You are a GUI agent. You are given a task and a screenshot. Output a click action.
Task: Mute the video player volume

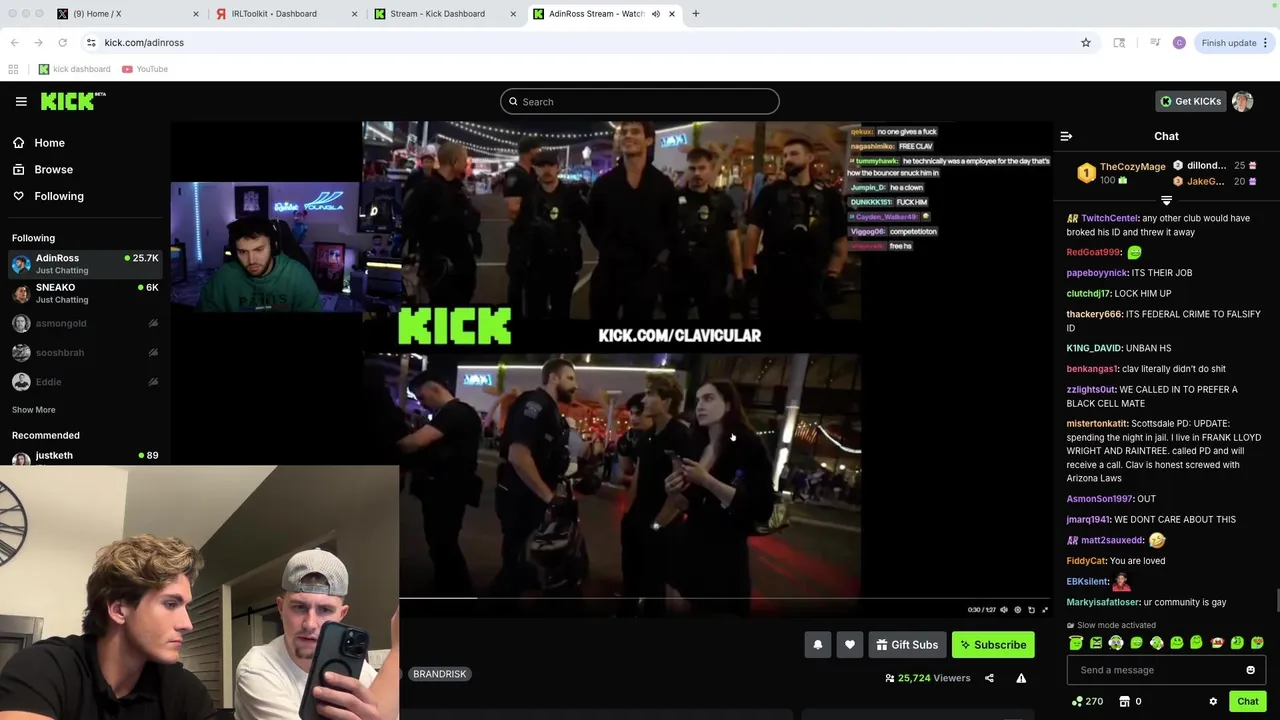[x=1004, y=610]
